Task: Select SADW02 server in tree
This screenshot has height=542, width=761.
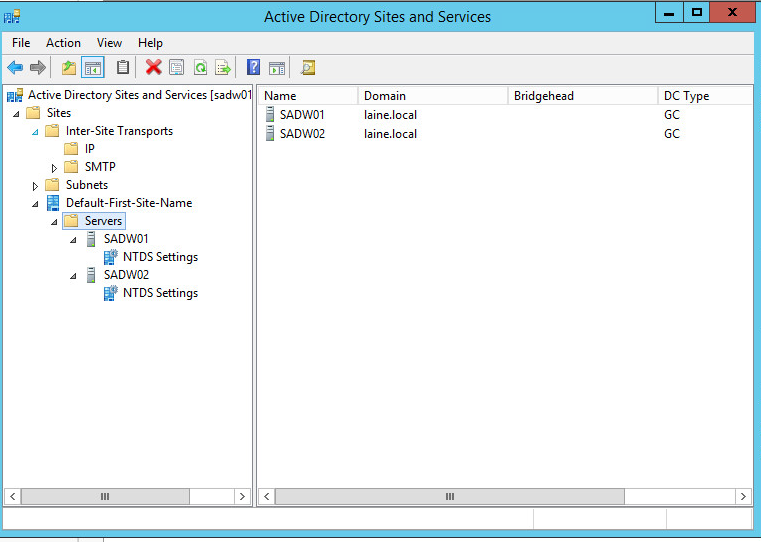Action: tap(126, 274)
